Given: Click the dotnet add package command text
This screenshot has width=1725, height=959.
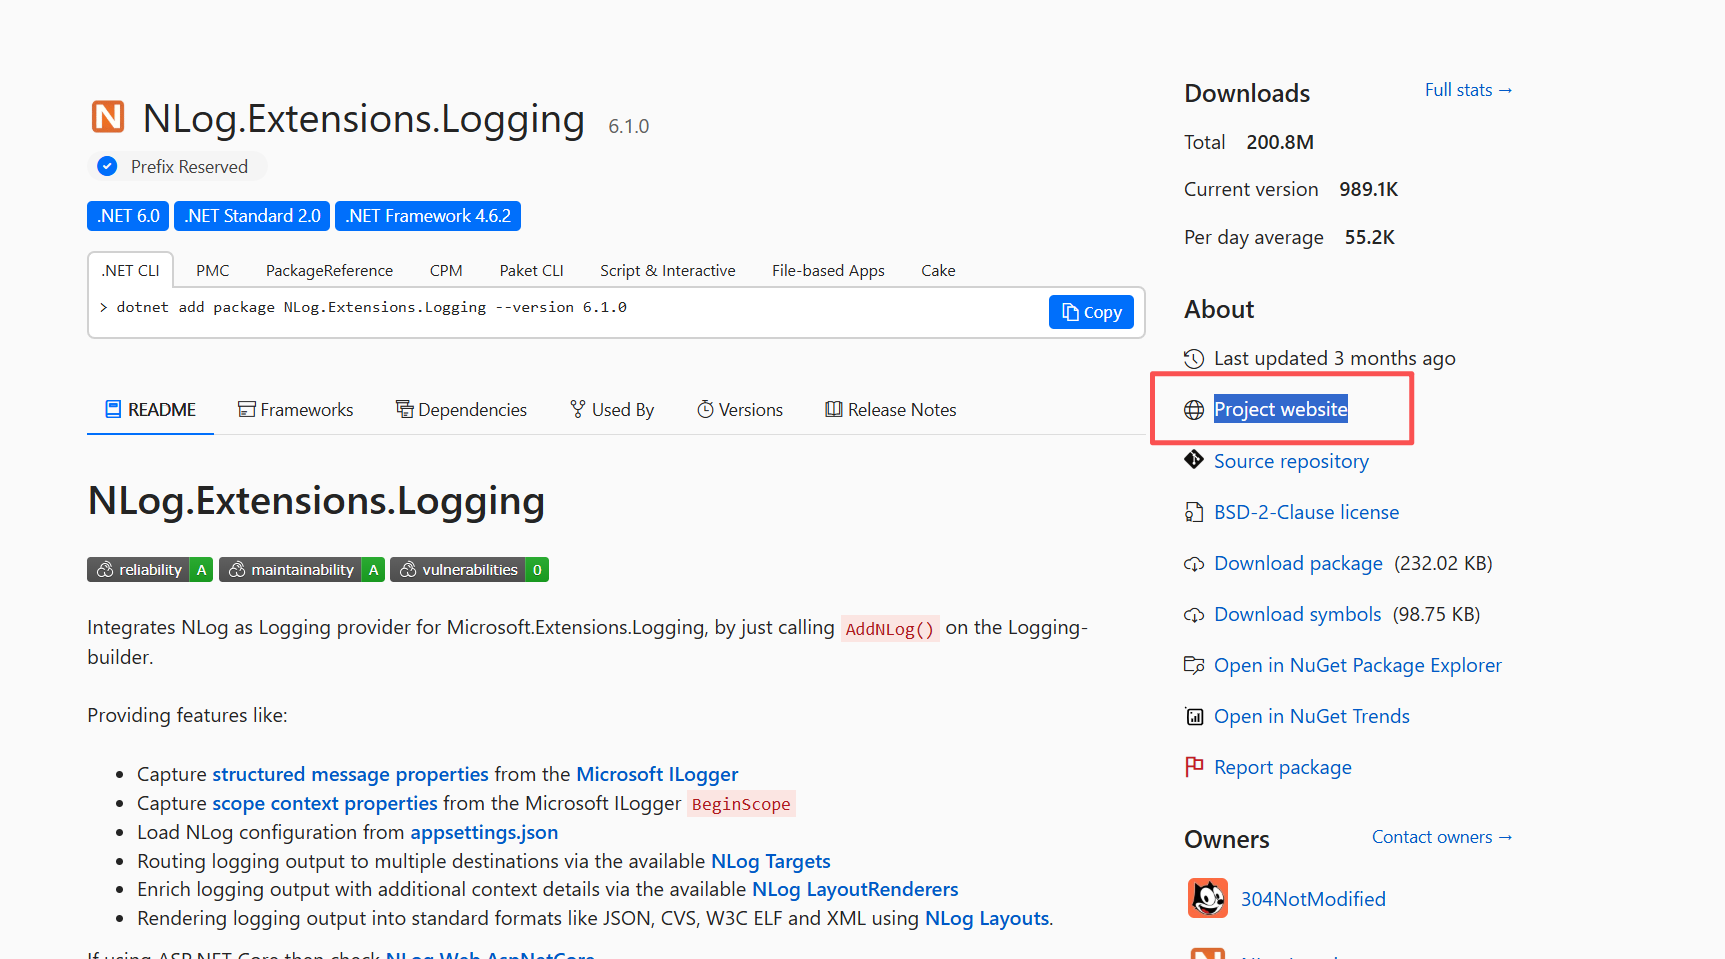Looking at the screenshot, I should [x=371, y=307].
